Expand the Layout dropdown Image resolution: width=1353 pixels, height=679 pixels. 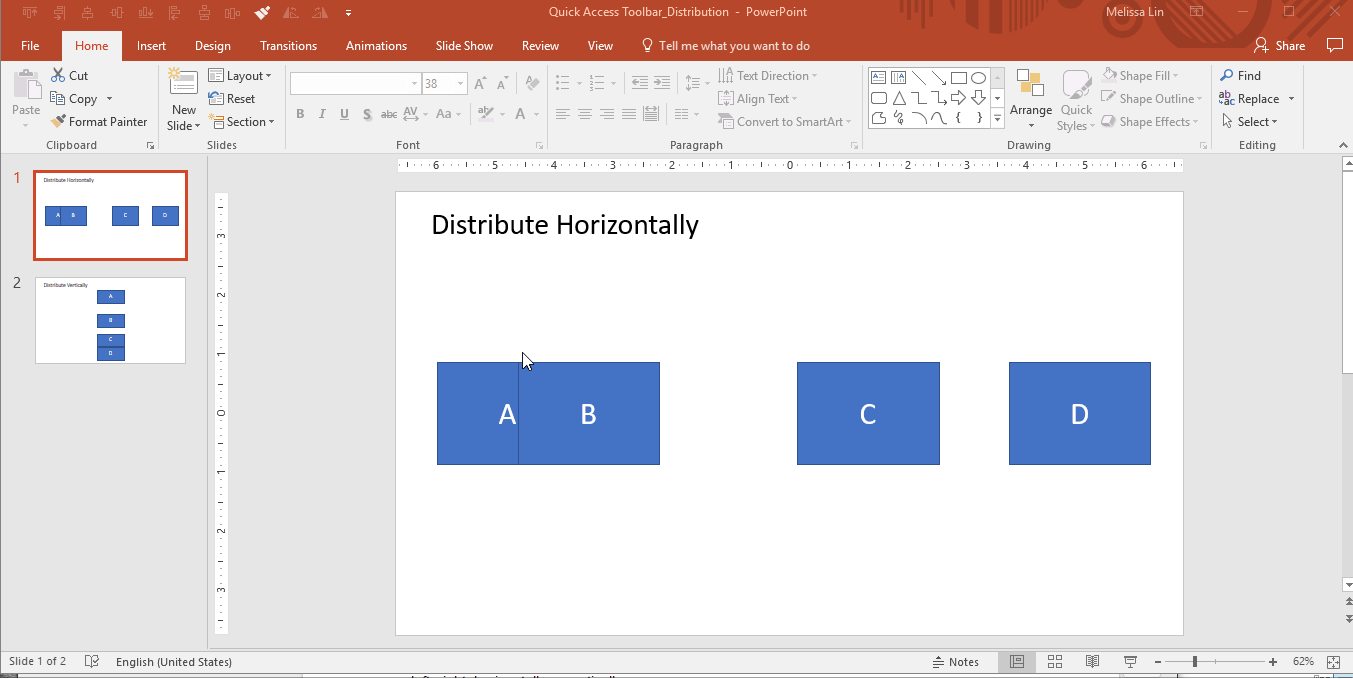[x=240, y=76]
